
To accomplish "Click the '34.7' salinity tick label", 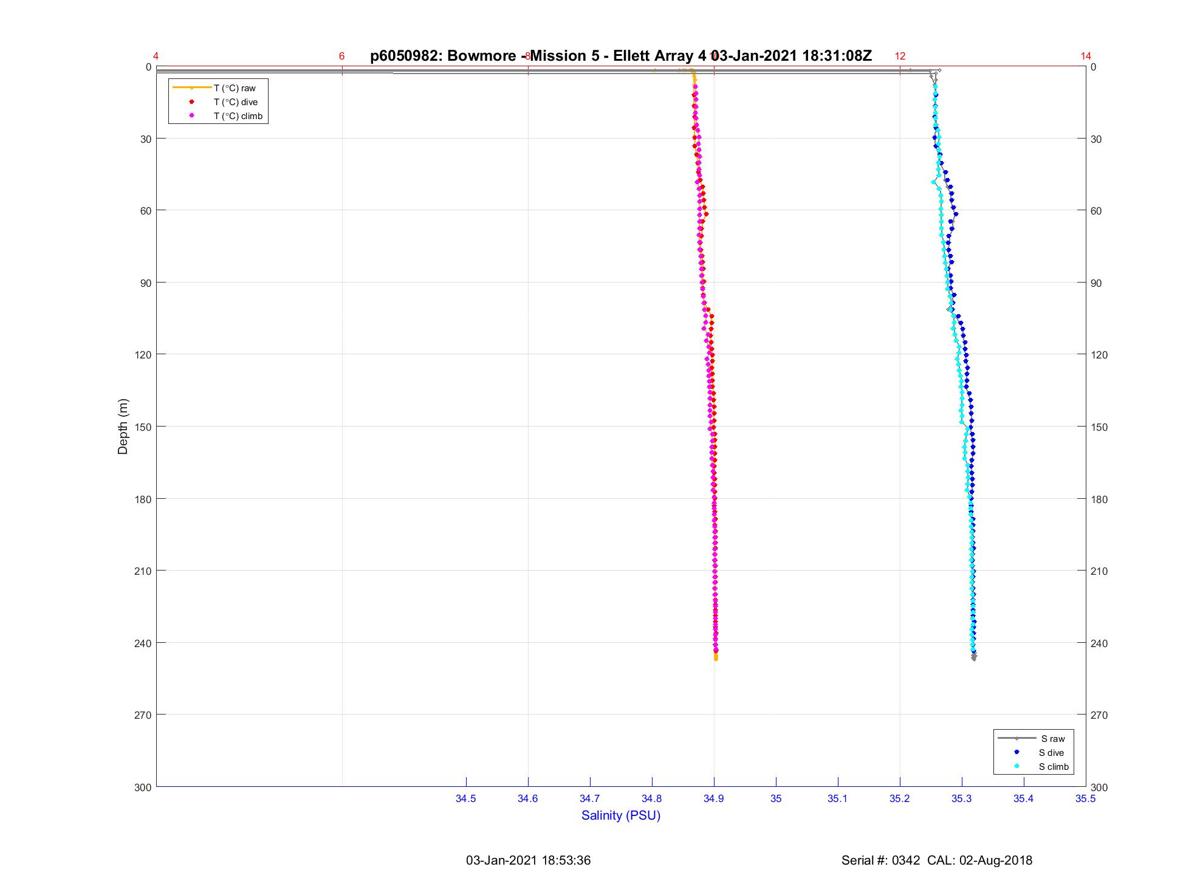I will tap(590, 798).
